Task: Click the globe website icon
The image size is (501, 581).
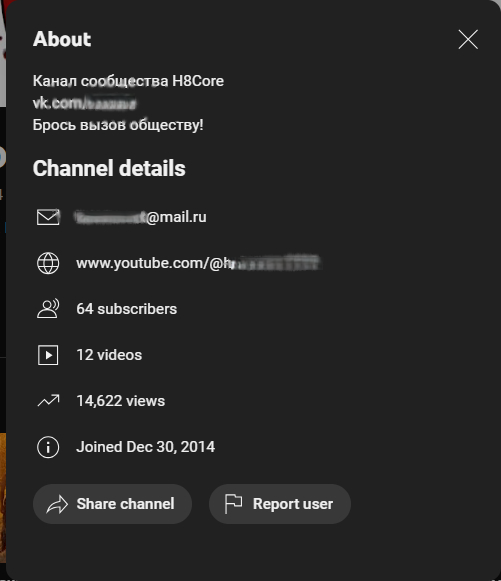Action: (x=48, y=263)
